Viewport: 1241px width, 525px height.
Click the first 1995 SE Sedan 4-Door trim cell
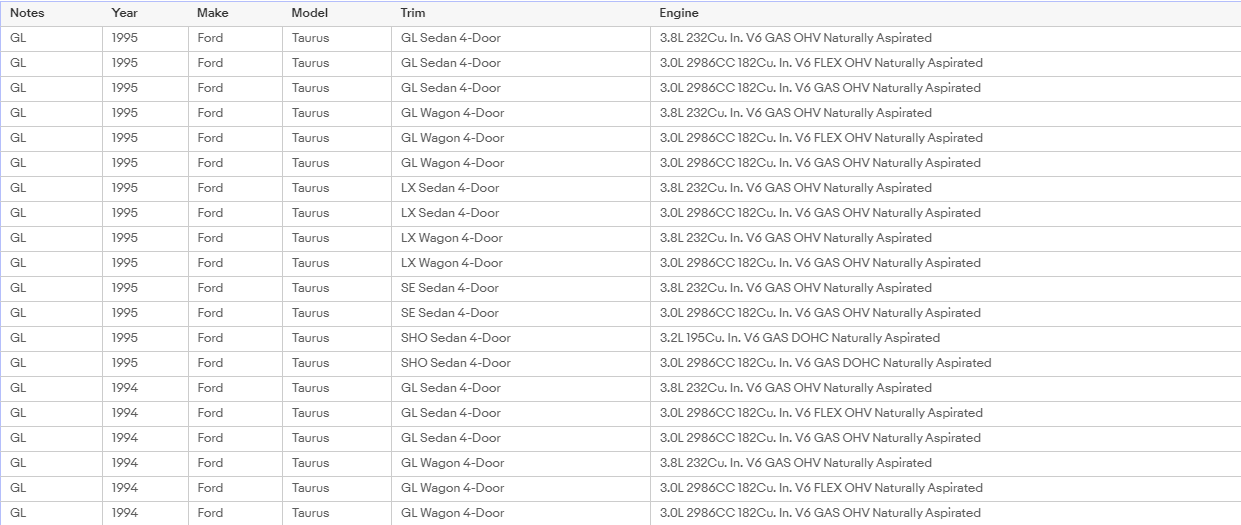[x=520, y=288]
